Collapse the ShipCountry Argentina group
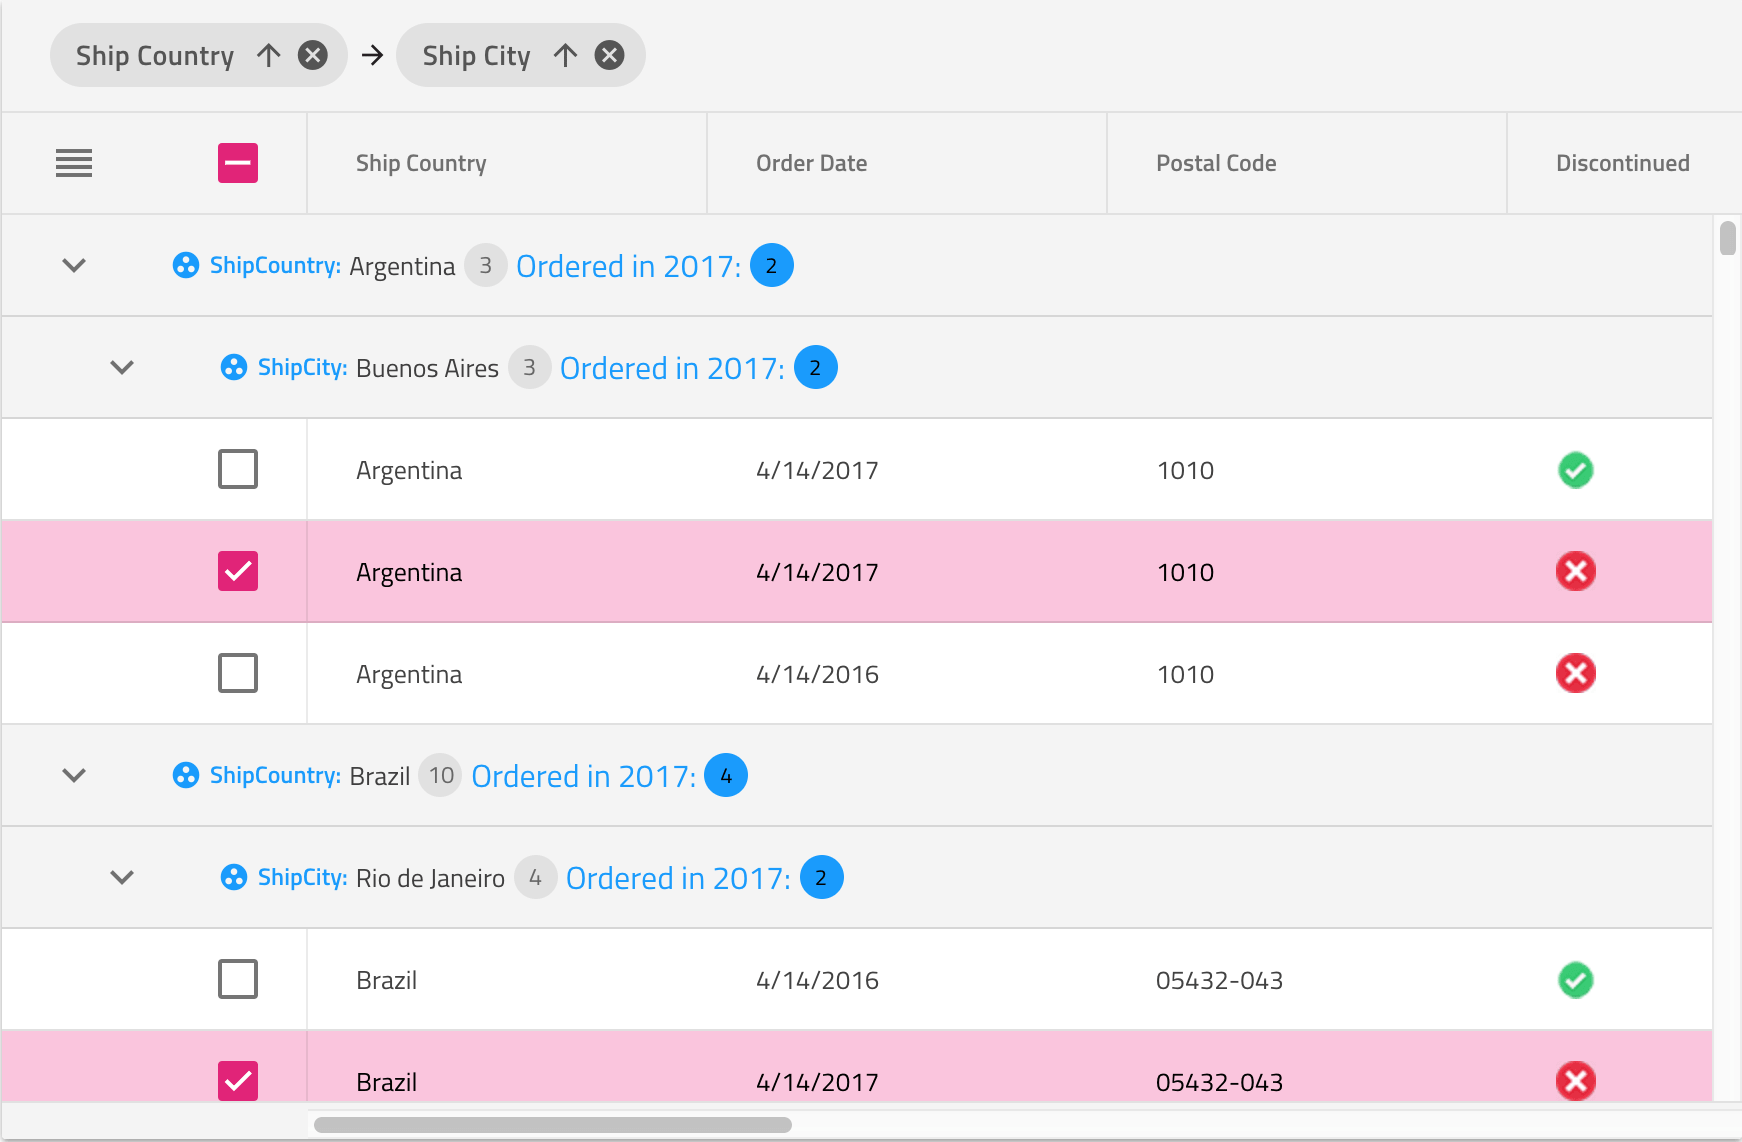 click(74, 265)
